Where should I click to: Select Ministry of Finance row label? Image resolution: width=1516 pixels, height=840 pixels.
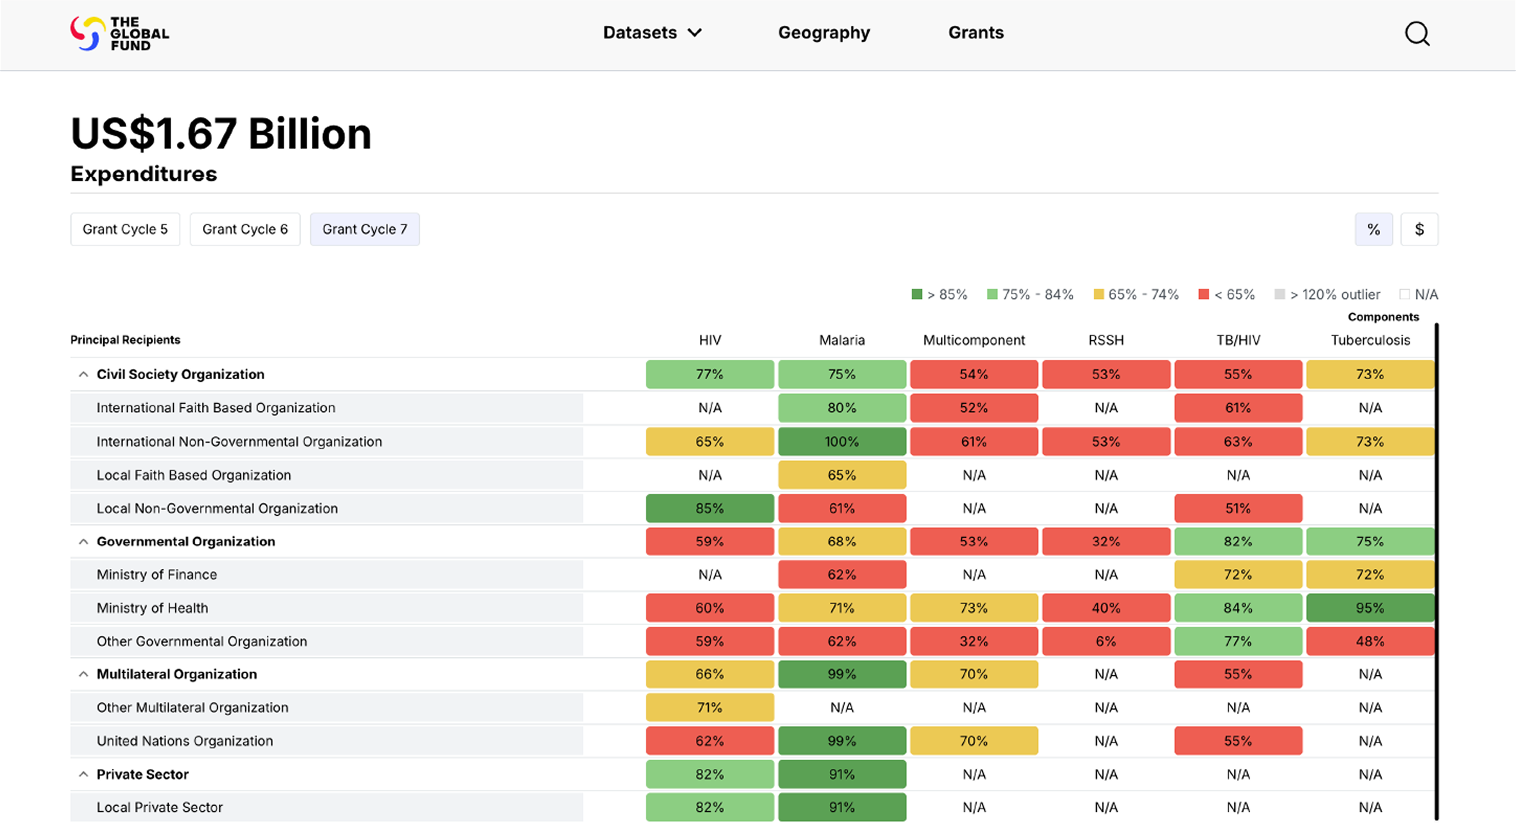157,575
